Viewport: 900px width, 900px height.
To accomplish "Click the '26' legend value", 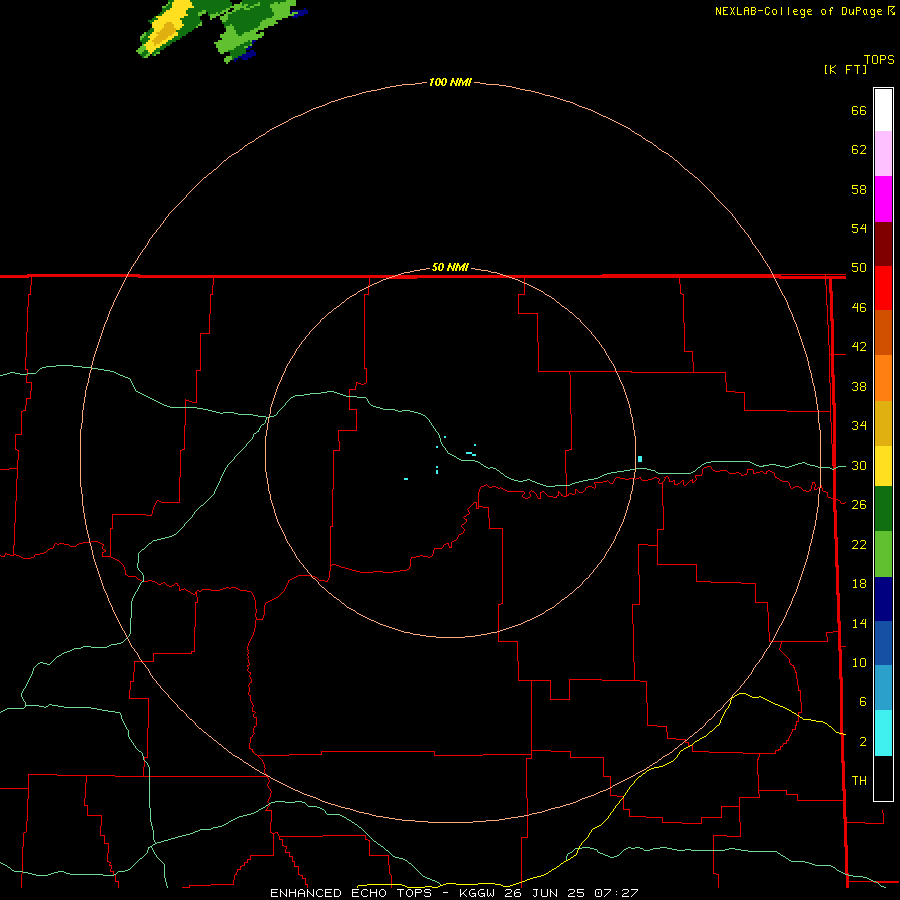I will (x=859, y=505).
